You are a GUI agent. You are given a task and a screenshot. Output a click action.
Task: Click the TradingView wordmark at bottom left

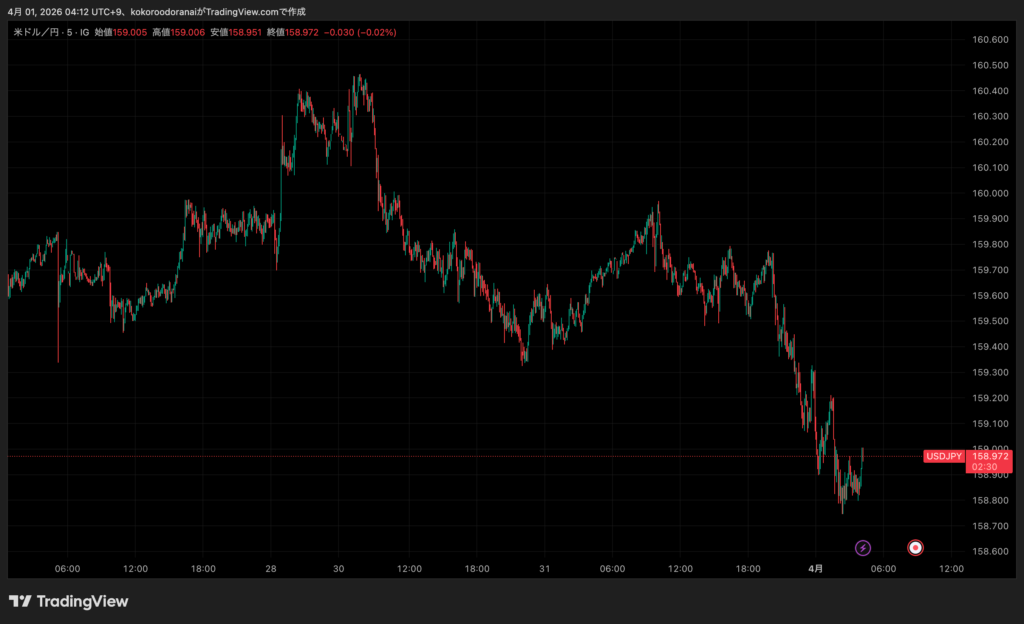pos(82,601)
